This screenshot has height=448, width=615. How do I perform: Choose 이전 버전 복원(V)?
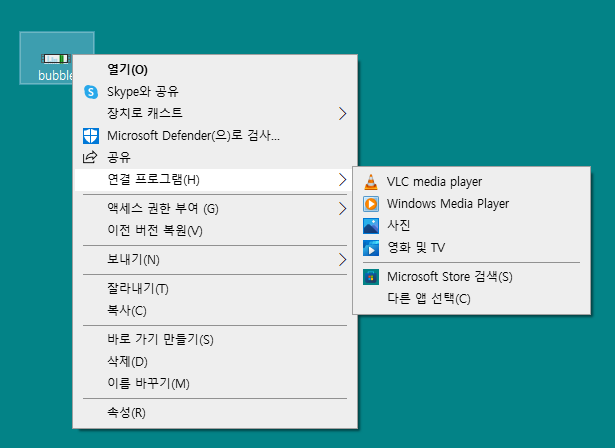[215, 231]
